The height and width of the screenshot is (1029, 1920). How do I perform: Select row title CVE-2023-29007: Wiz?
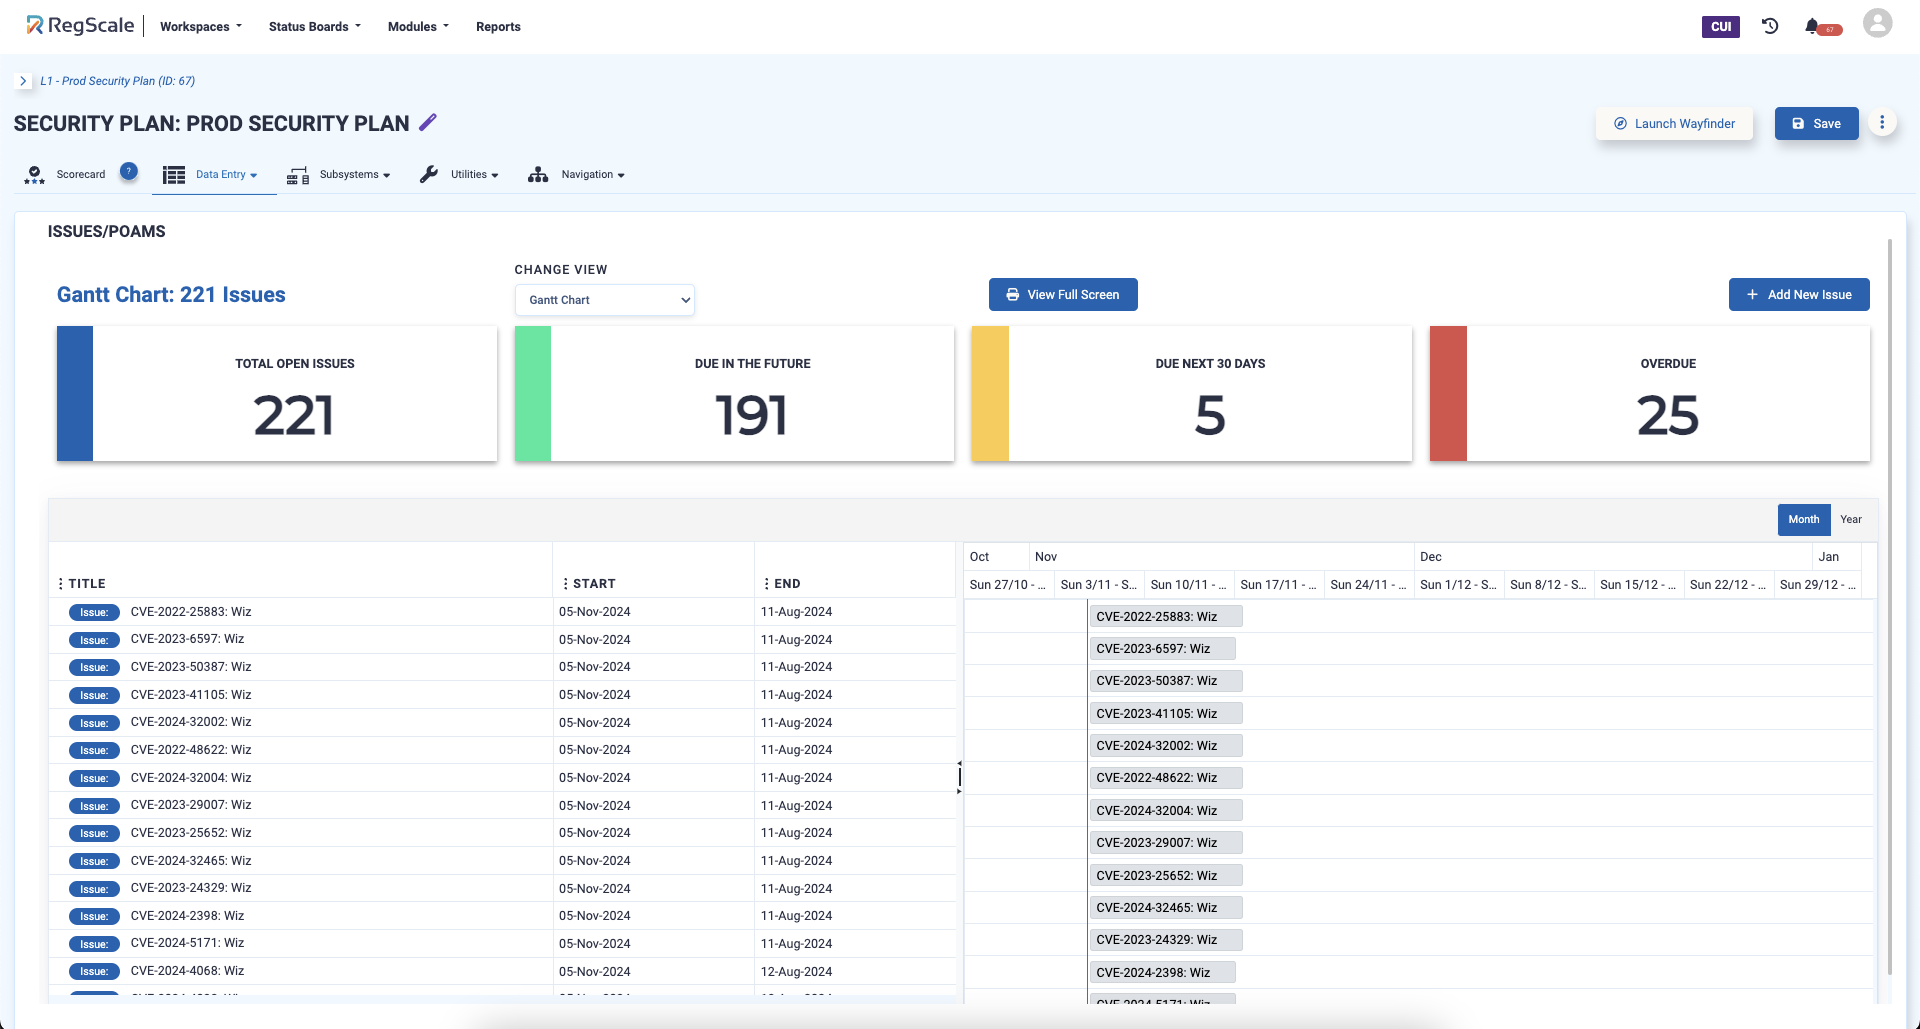point(191,805)
